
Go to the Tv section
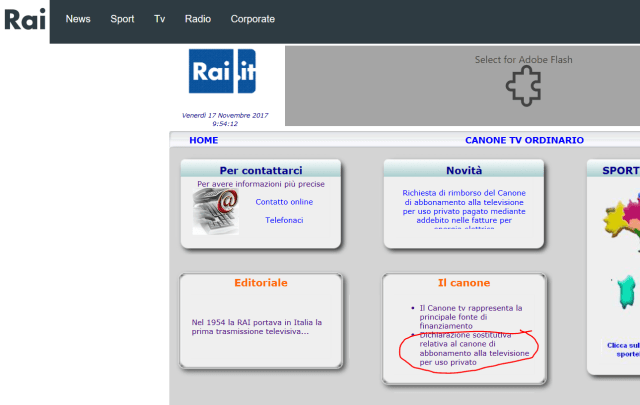[x=160, y=19]
